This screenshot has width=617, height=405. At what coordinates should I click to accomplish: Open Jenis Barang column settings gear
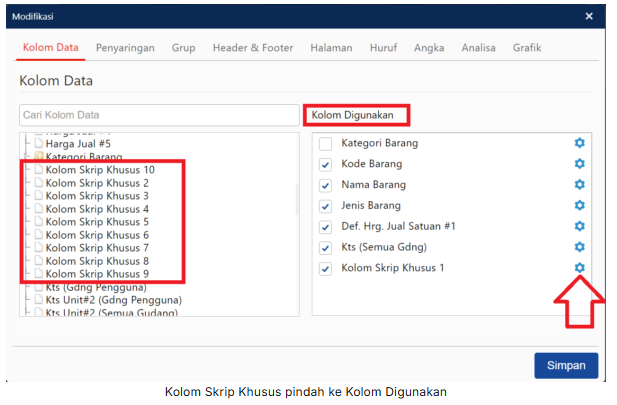(579, 206)
